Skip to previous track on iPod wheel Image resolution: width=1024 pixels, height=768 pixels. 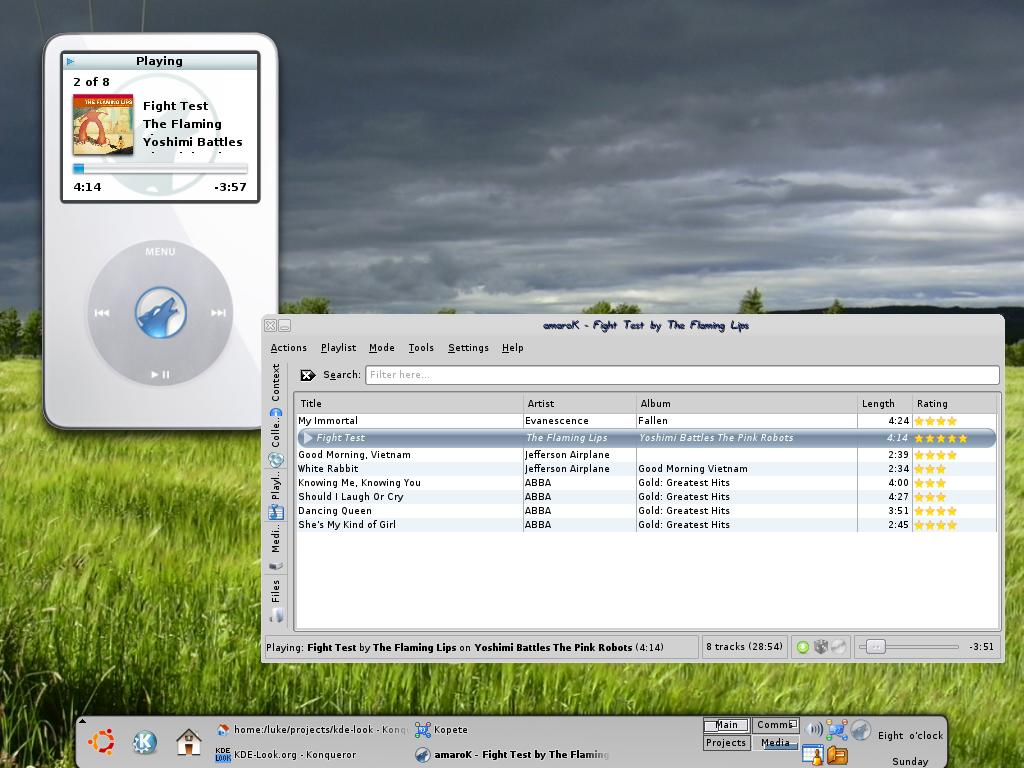pyautogui.click(x=102, y=313)
